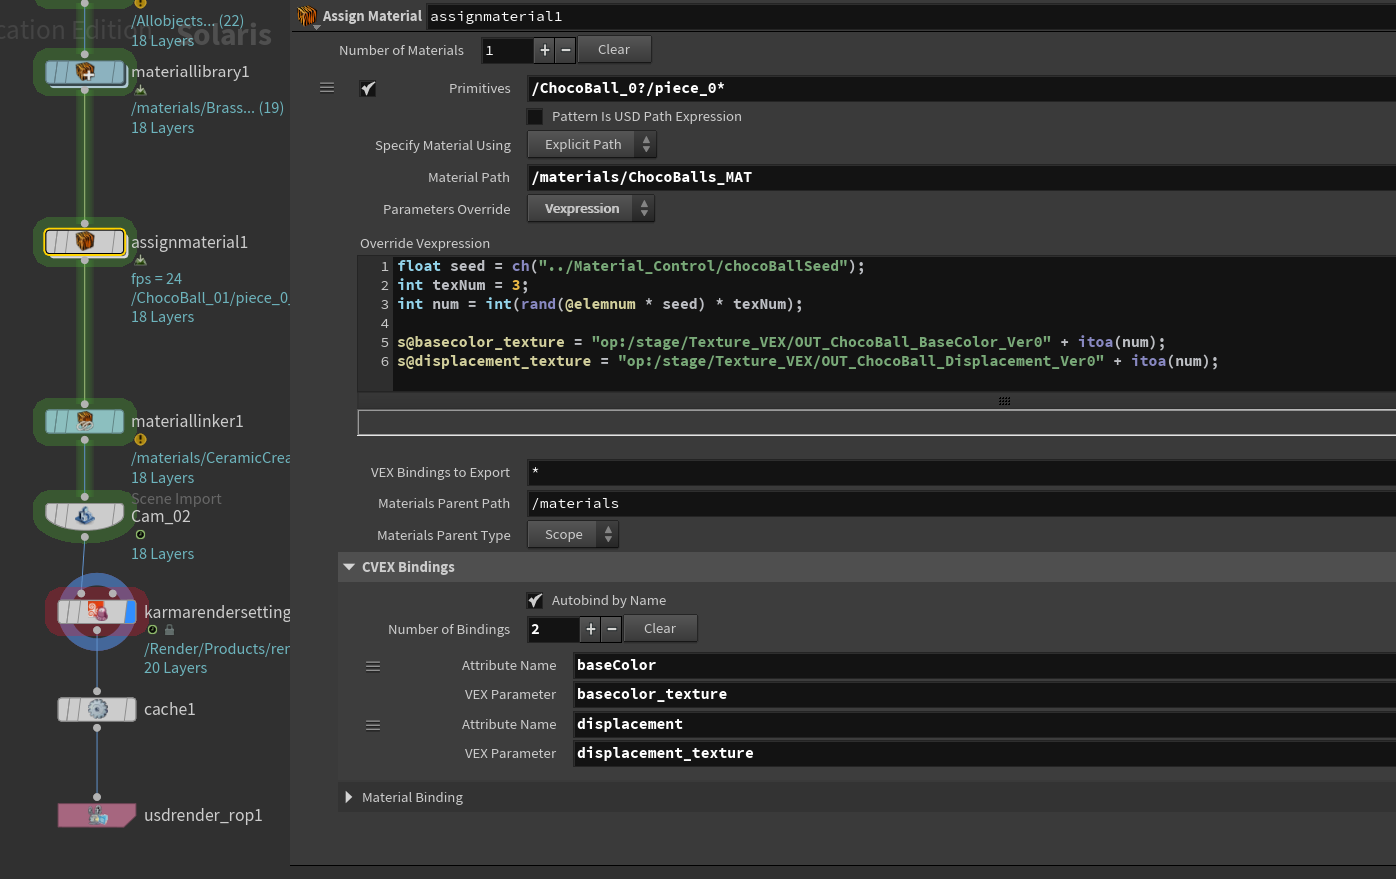Select the karmarendersettings node icon

coord(97,612)
